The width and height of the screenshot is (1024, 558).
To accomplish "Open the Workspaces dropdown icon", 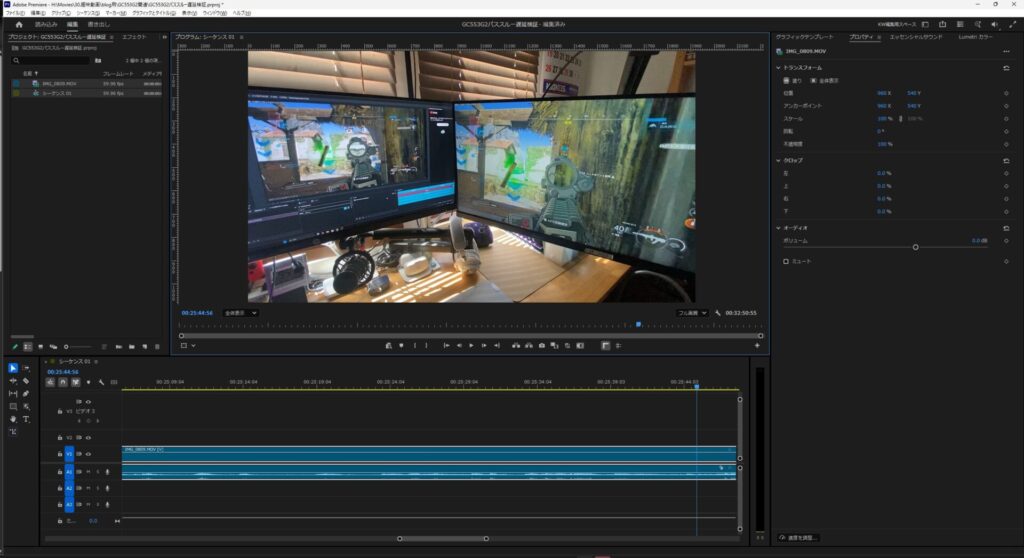I will pos(925,24).
